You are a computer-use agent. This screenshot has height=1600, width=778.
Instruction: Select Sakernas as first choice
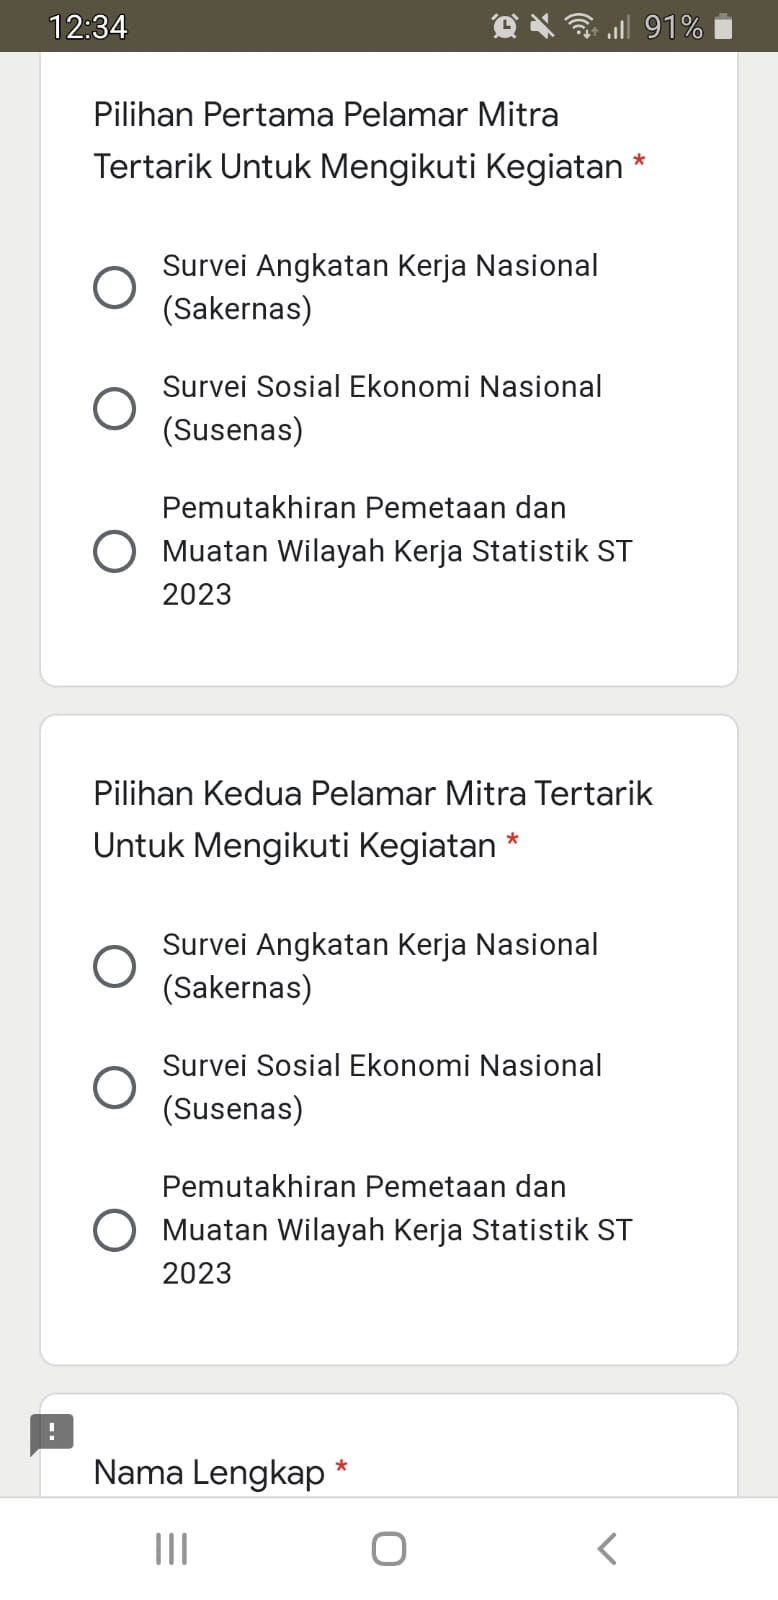click(x=115, y=287)
